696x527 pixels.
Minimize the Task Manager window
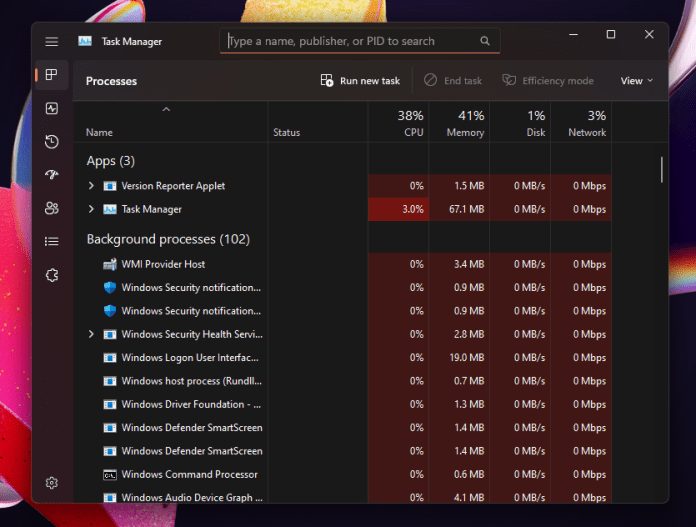(573, 35)
